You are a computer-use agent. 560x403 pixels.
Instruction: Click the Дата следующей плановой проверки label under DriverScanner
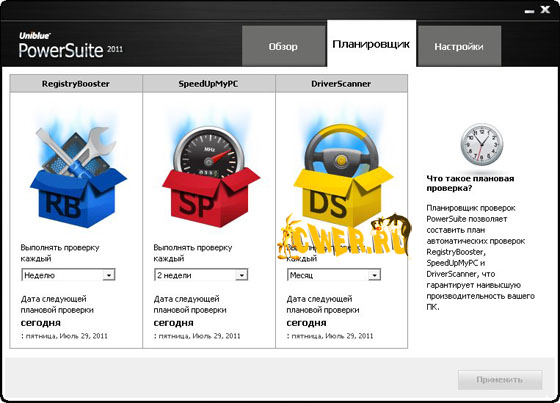pos(323,304)
